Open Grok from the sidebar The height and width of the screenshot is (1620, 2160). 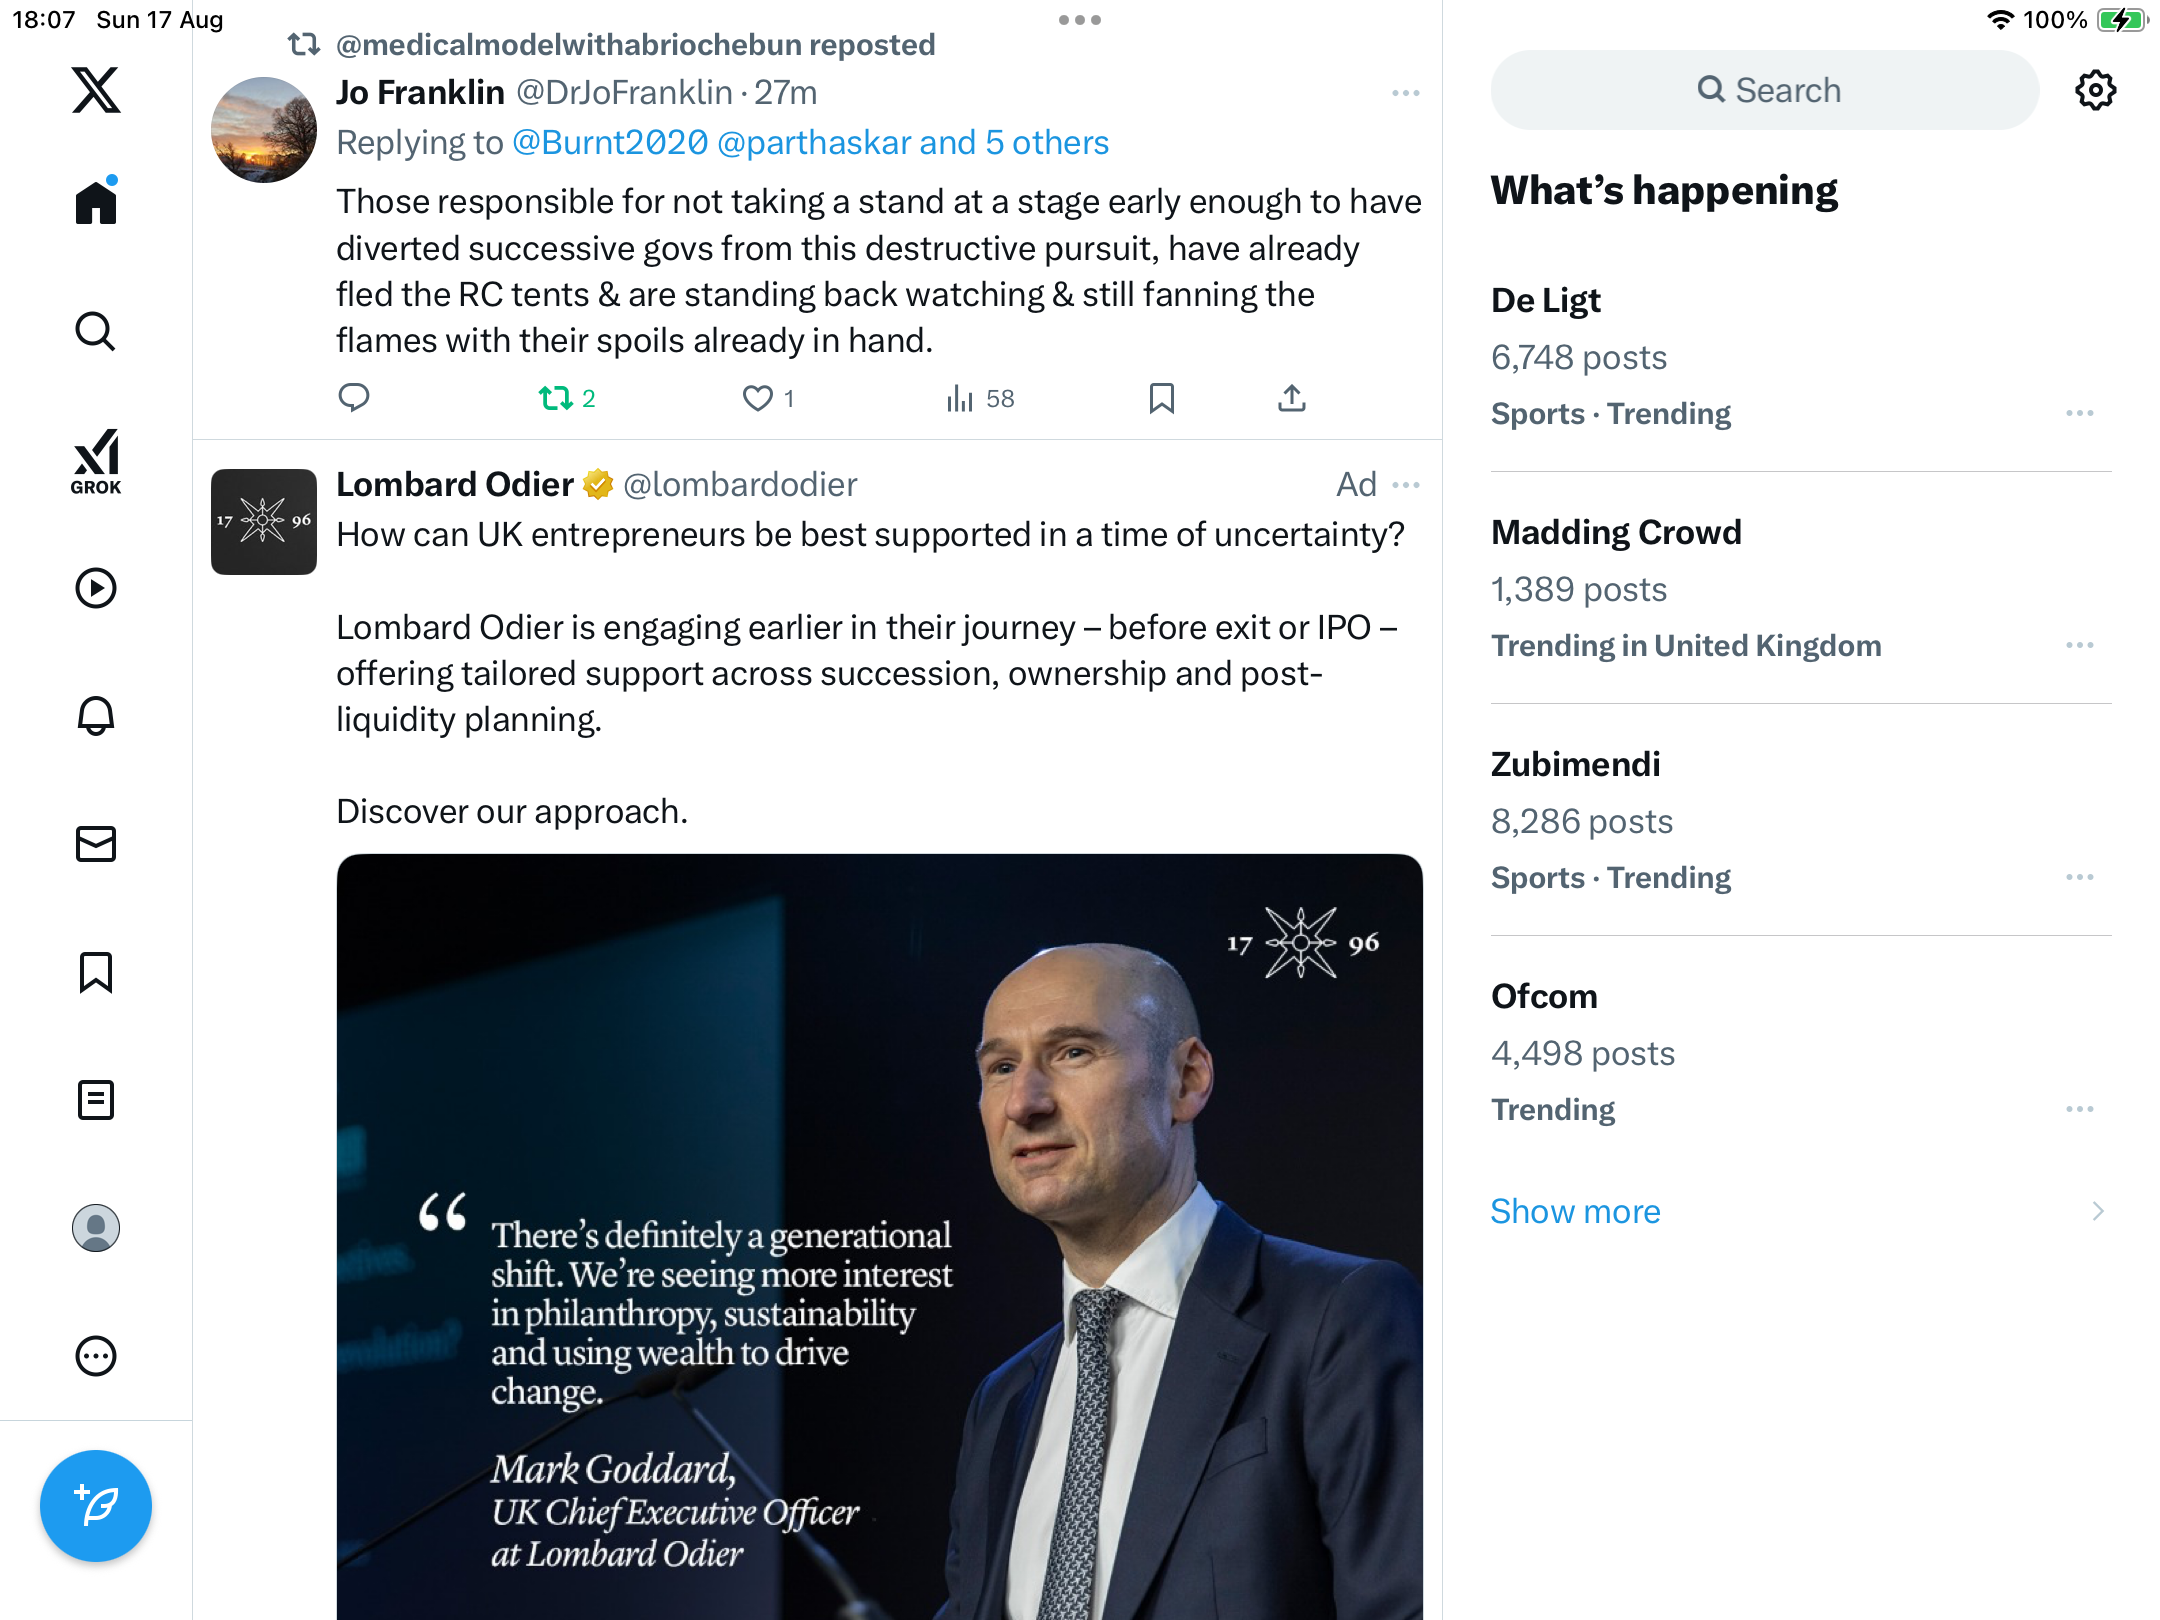click(96, 462)
